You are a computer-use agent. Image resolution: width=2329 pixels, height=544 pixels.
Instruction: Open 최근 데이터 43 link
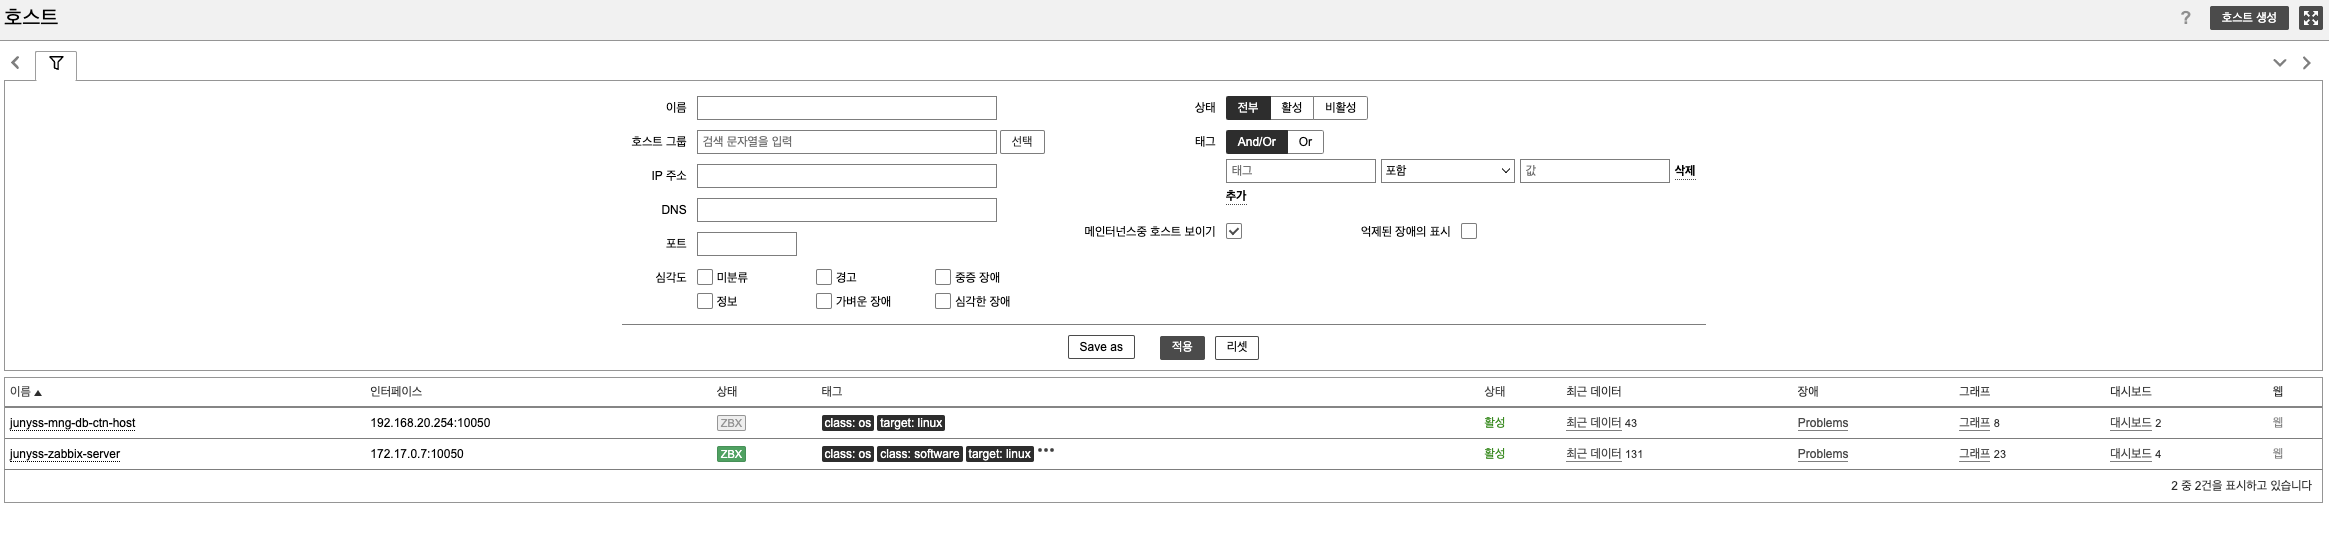[x=1593, y=423]
